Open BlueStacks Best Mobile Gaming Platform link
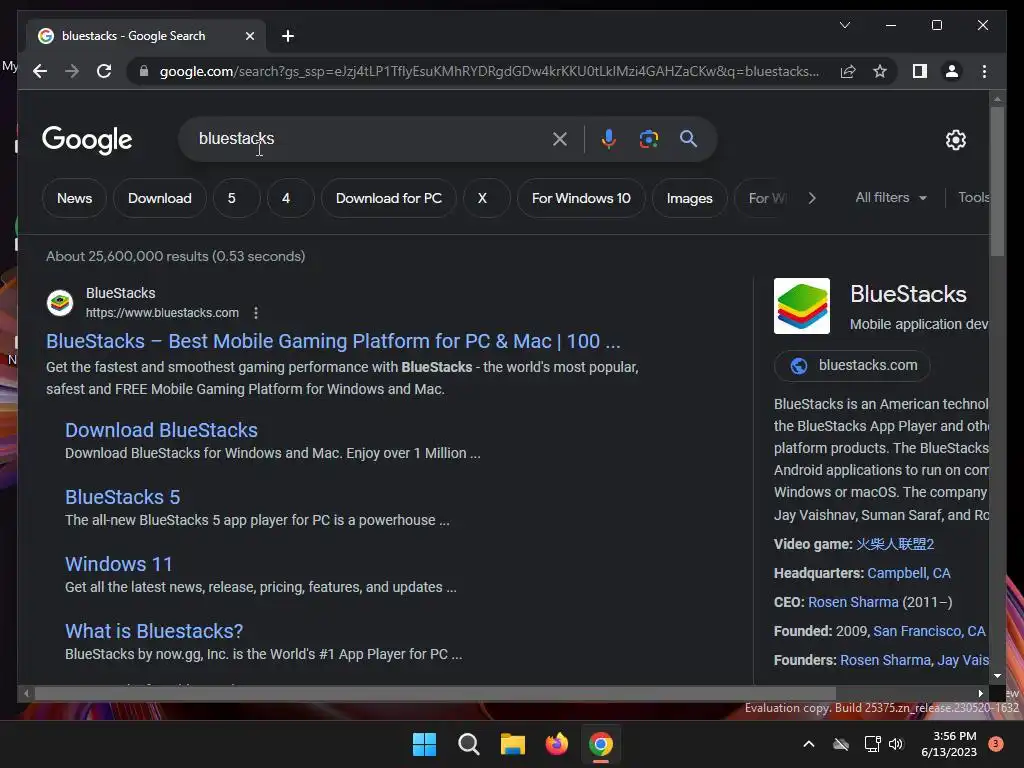The image size is (1024, 768). [333, 341]
